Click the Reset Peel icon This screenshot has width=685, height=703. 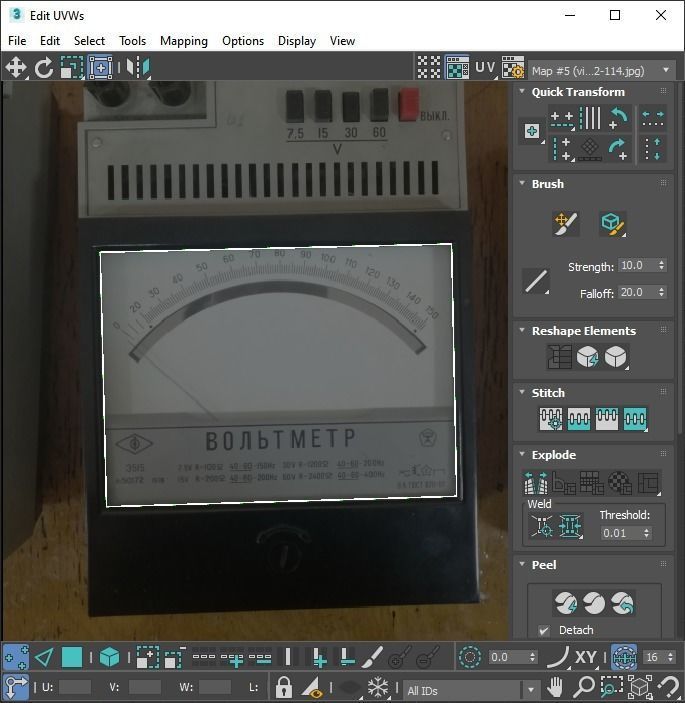click(x=623, y=603)
